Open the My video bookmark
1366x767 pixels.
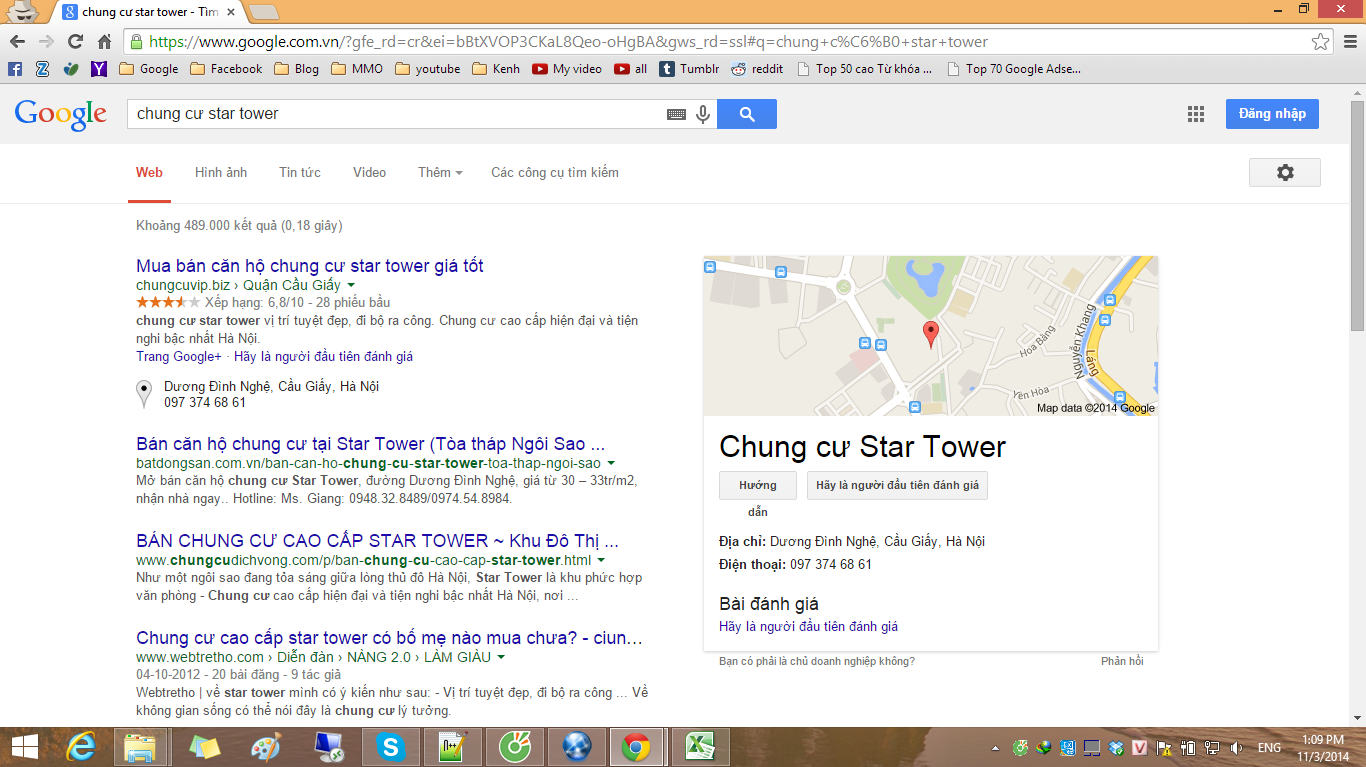[x=567, y=69]
